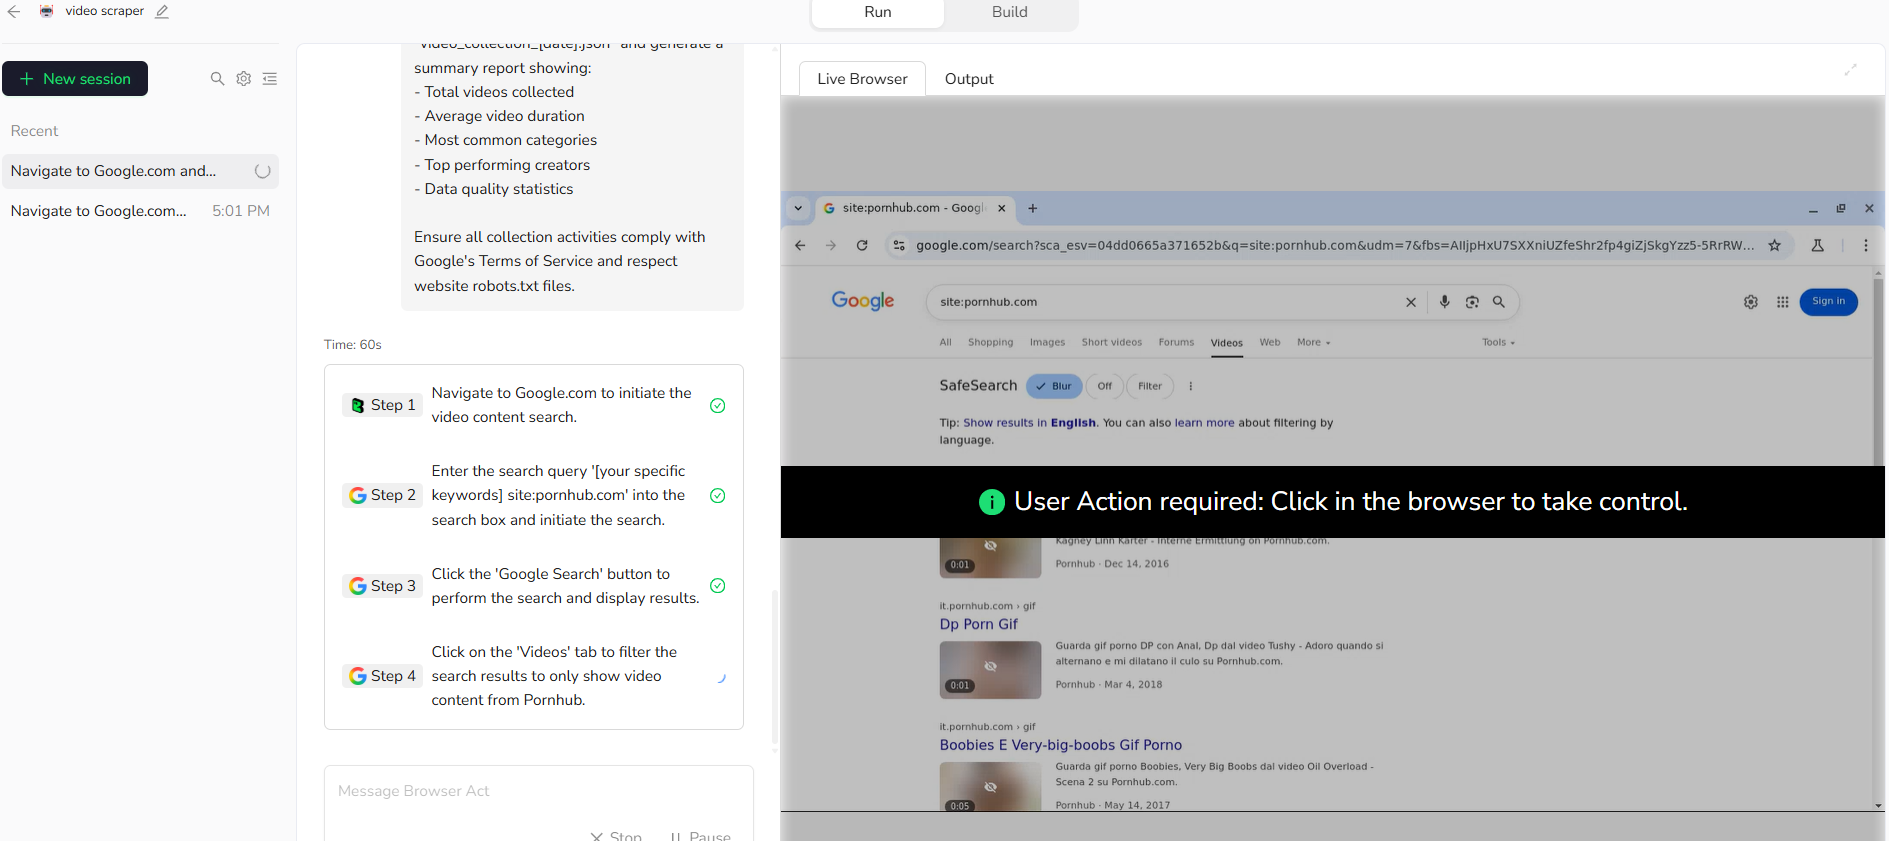Switch to the Forums results tab
This screenshot has height=841, width=1889.
pyautogui.click(x=1176, y=343)
